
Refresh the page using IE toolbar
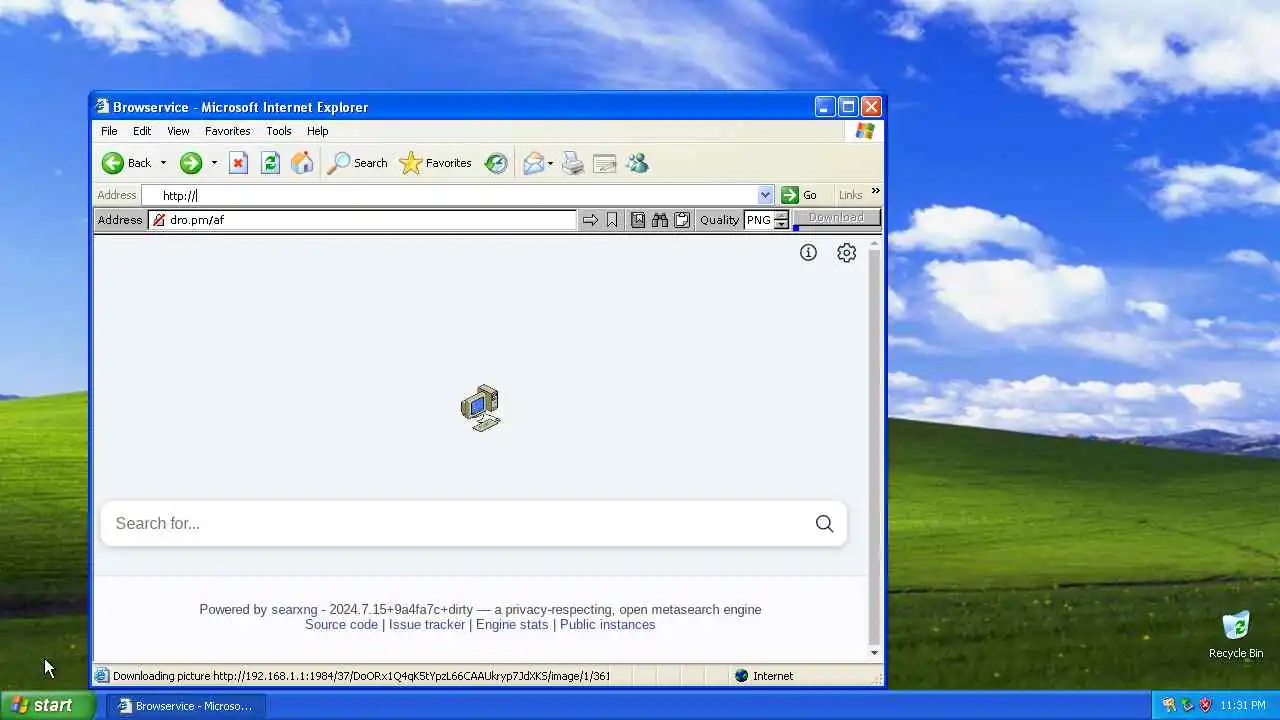(270, 163)
